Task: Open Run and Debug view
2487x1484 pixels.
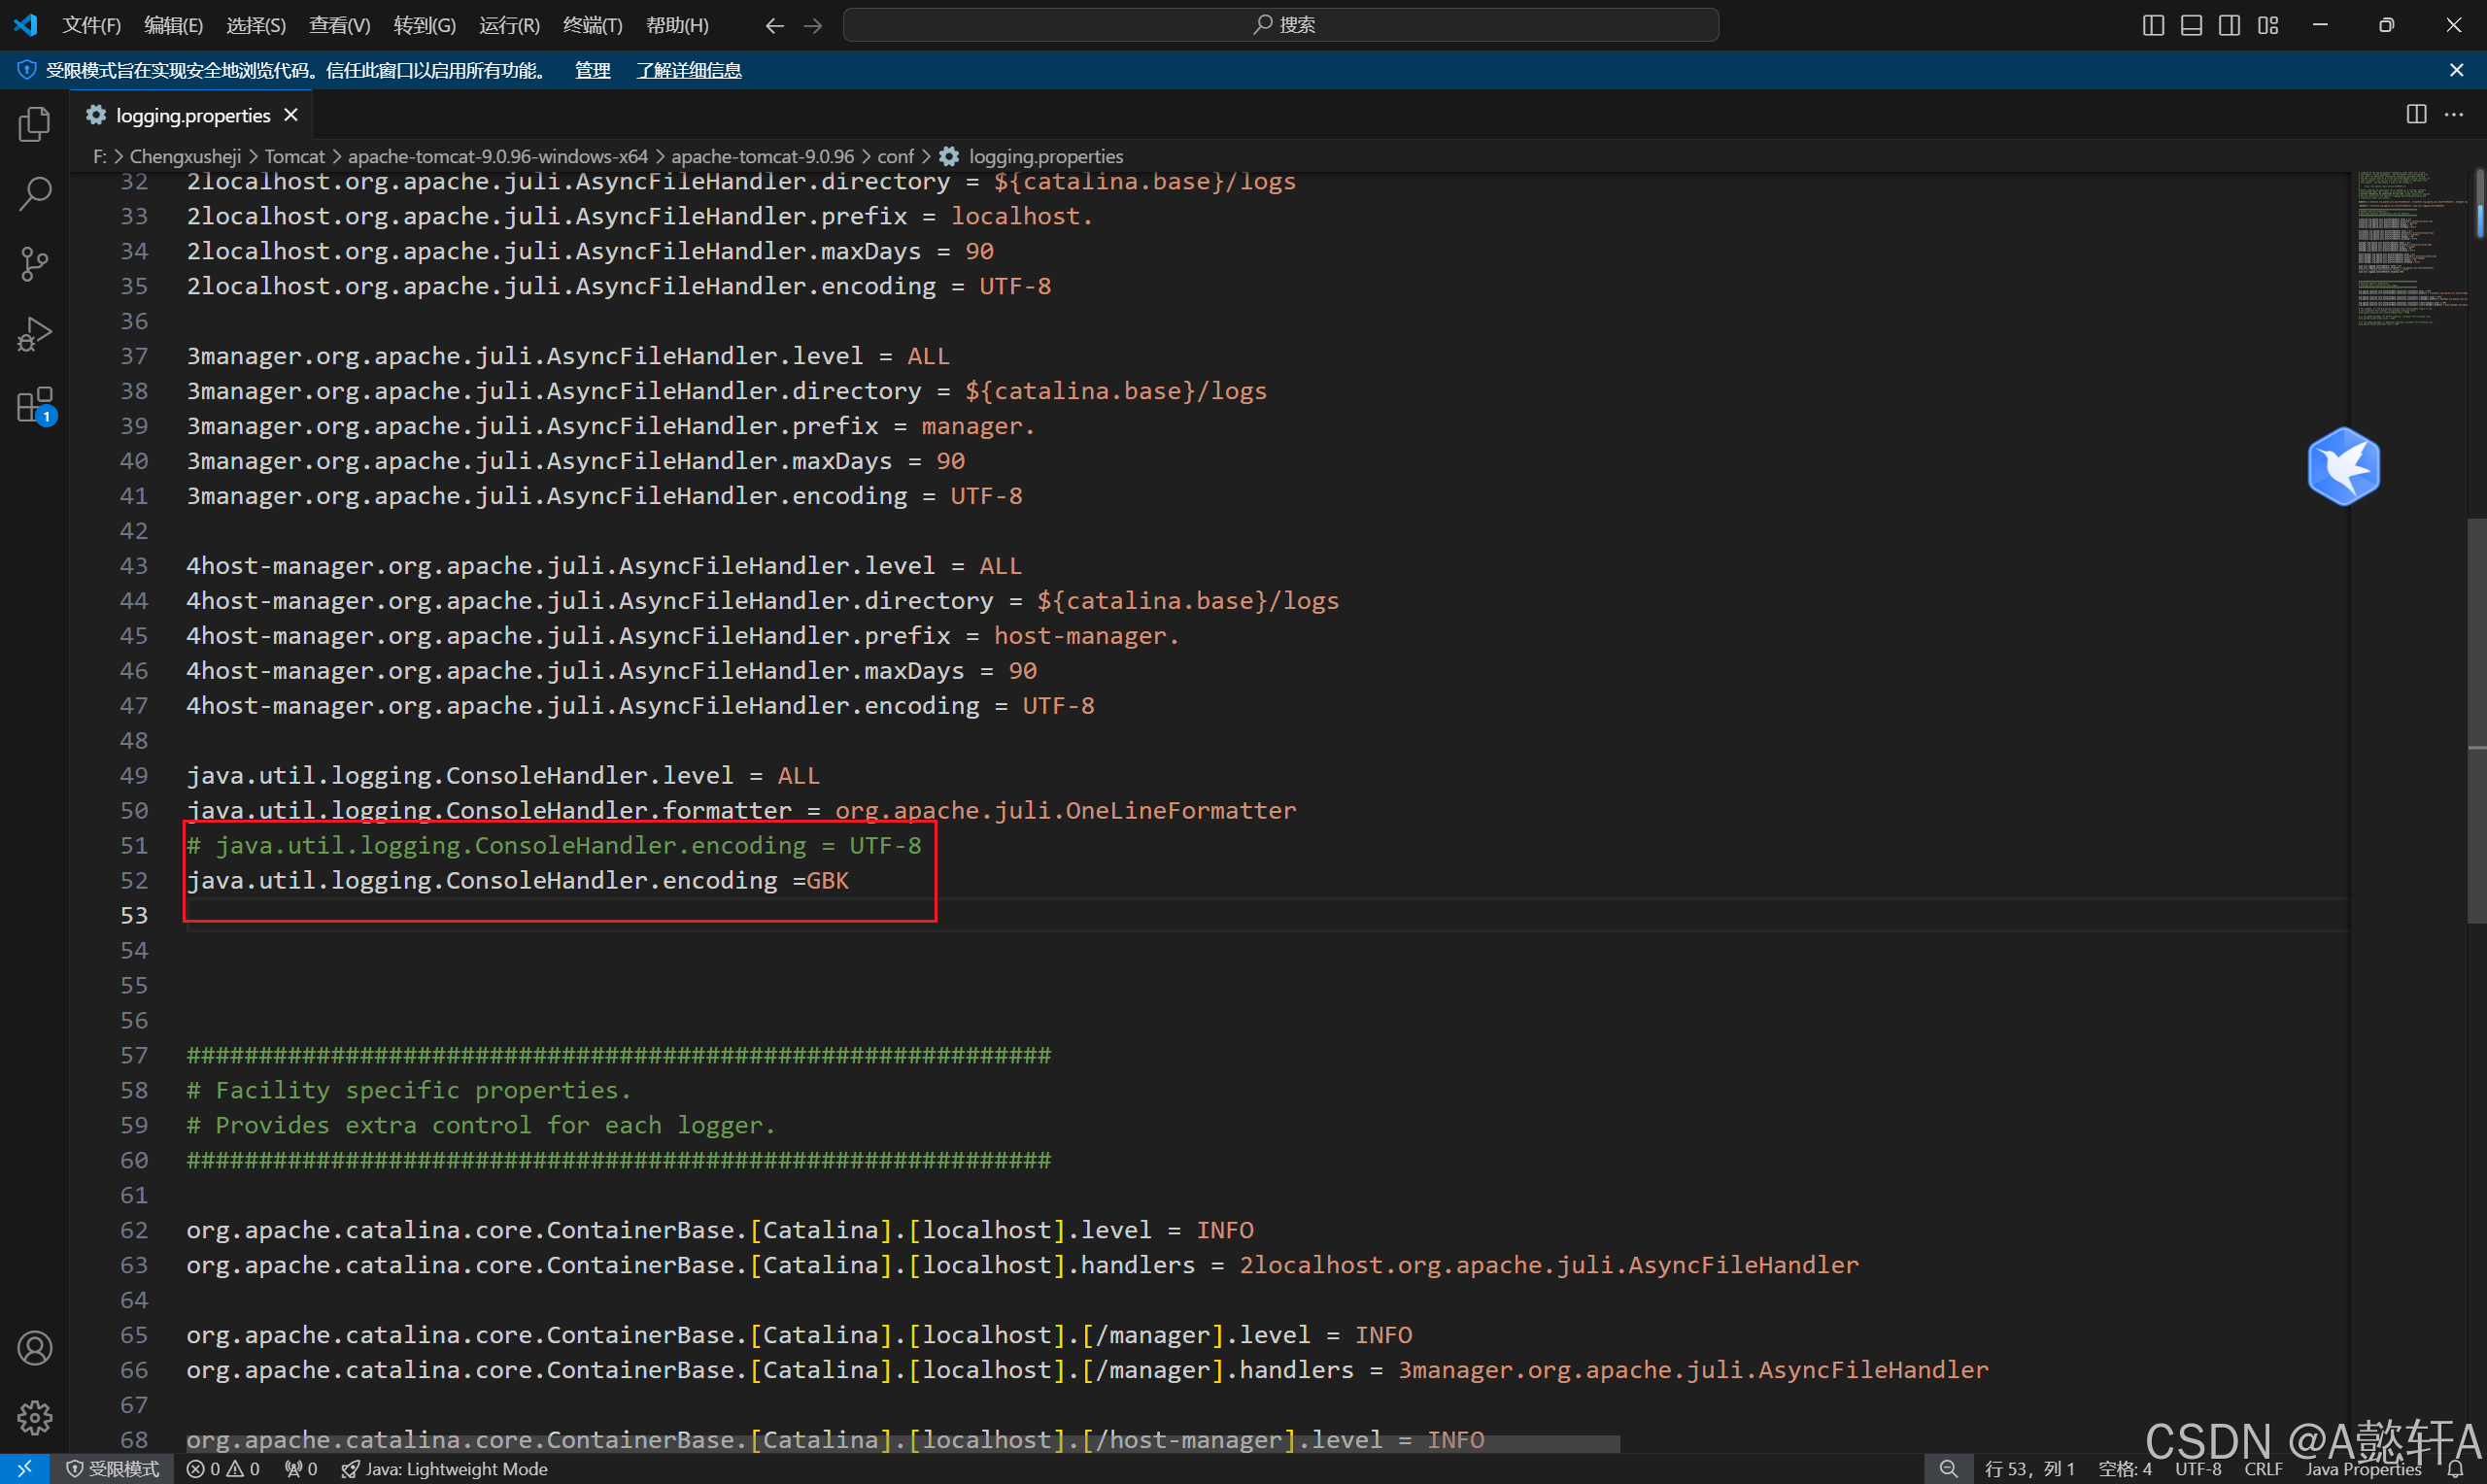Action: click(x=34, y=334)
